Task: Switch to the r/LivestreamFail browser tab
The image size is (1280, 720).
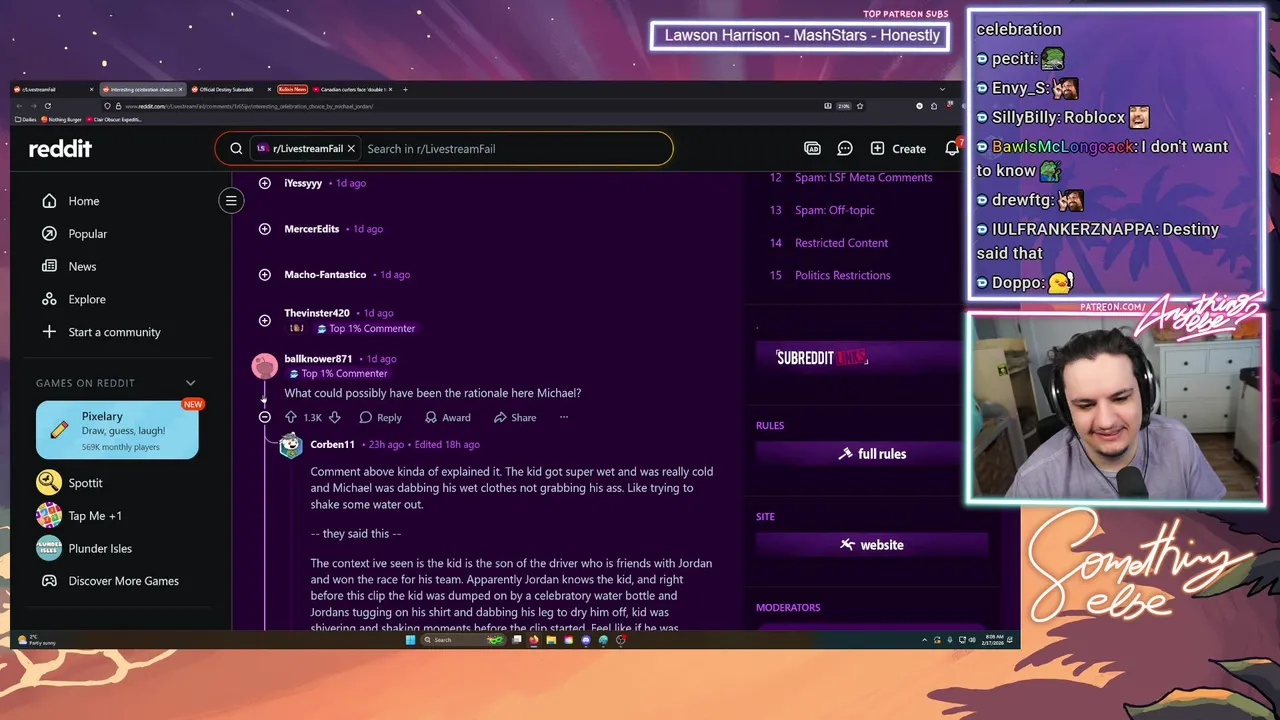Action: [x=52, y=89]
